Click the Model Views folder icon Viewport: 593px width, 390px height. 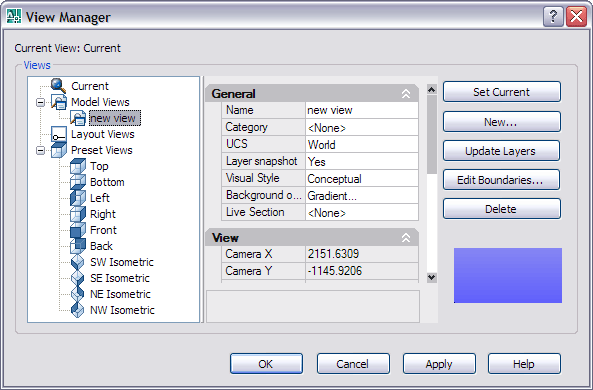[59, 102]
